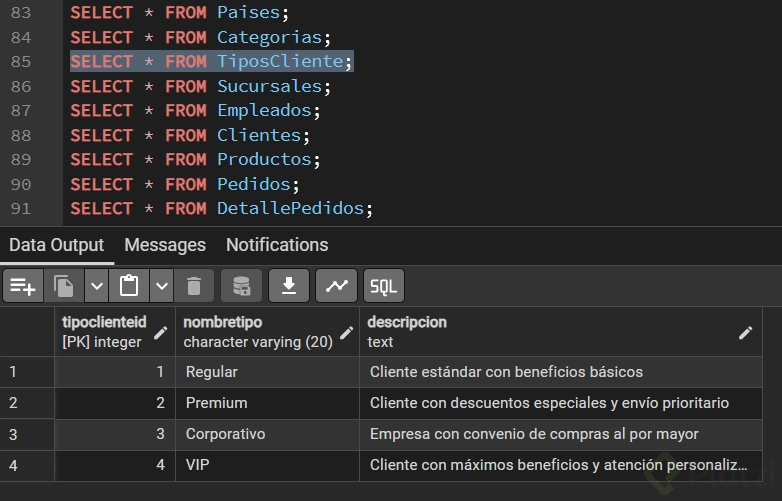Select the Data Output tab

[x=56, y=245]
